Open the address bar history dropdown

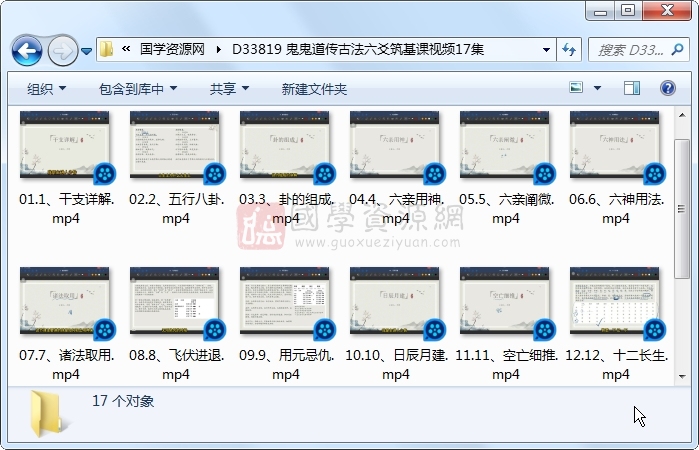(546, 50)
